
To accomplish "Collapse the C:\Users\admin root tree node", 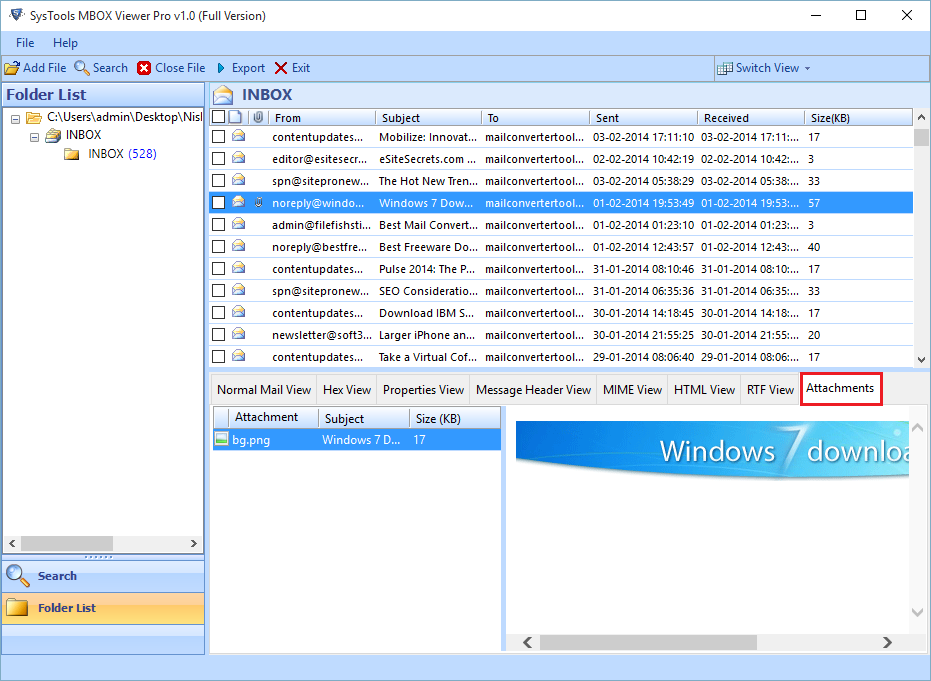I will pyautogui.click(x=15, y=119).
